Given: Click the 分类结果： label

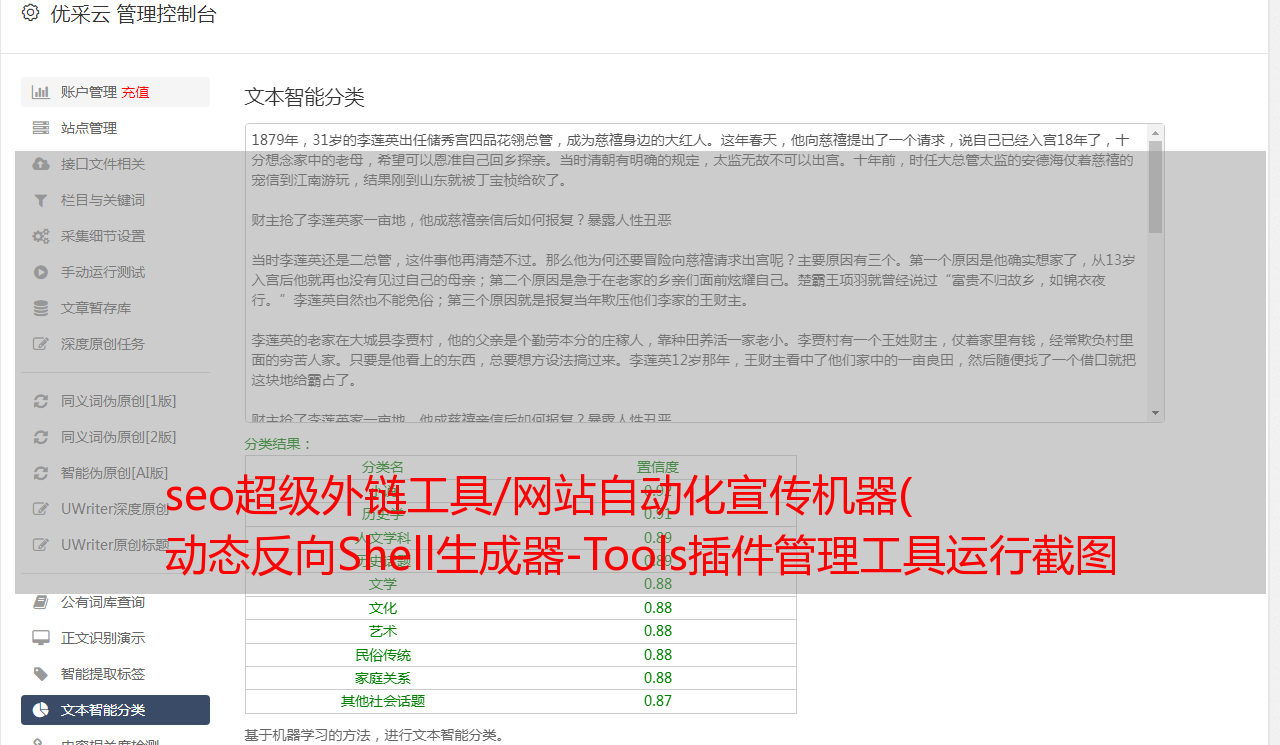Looking at the screenshot, I should (279, 444).
